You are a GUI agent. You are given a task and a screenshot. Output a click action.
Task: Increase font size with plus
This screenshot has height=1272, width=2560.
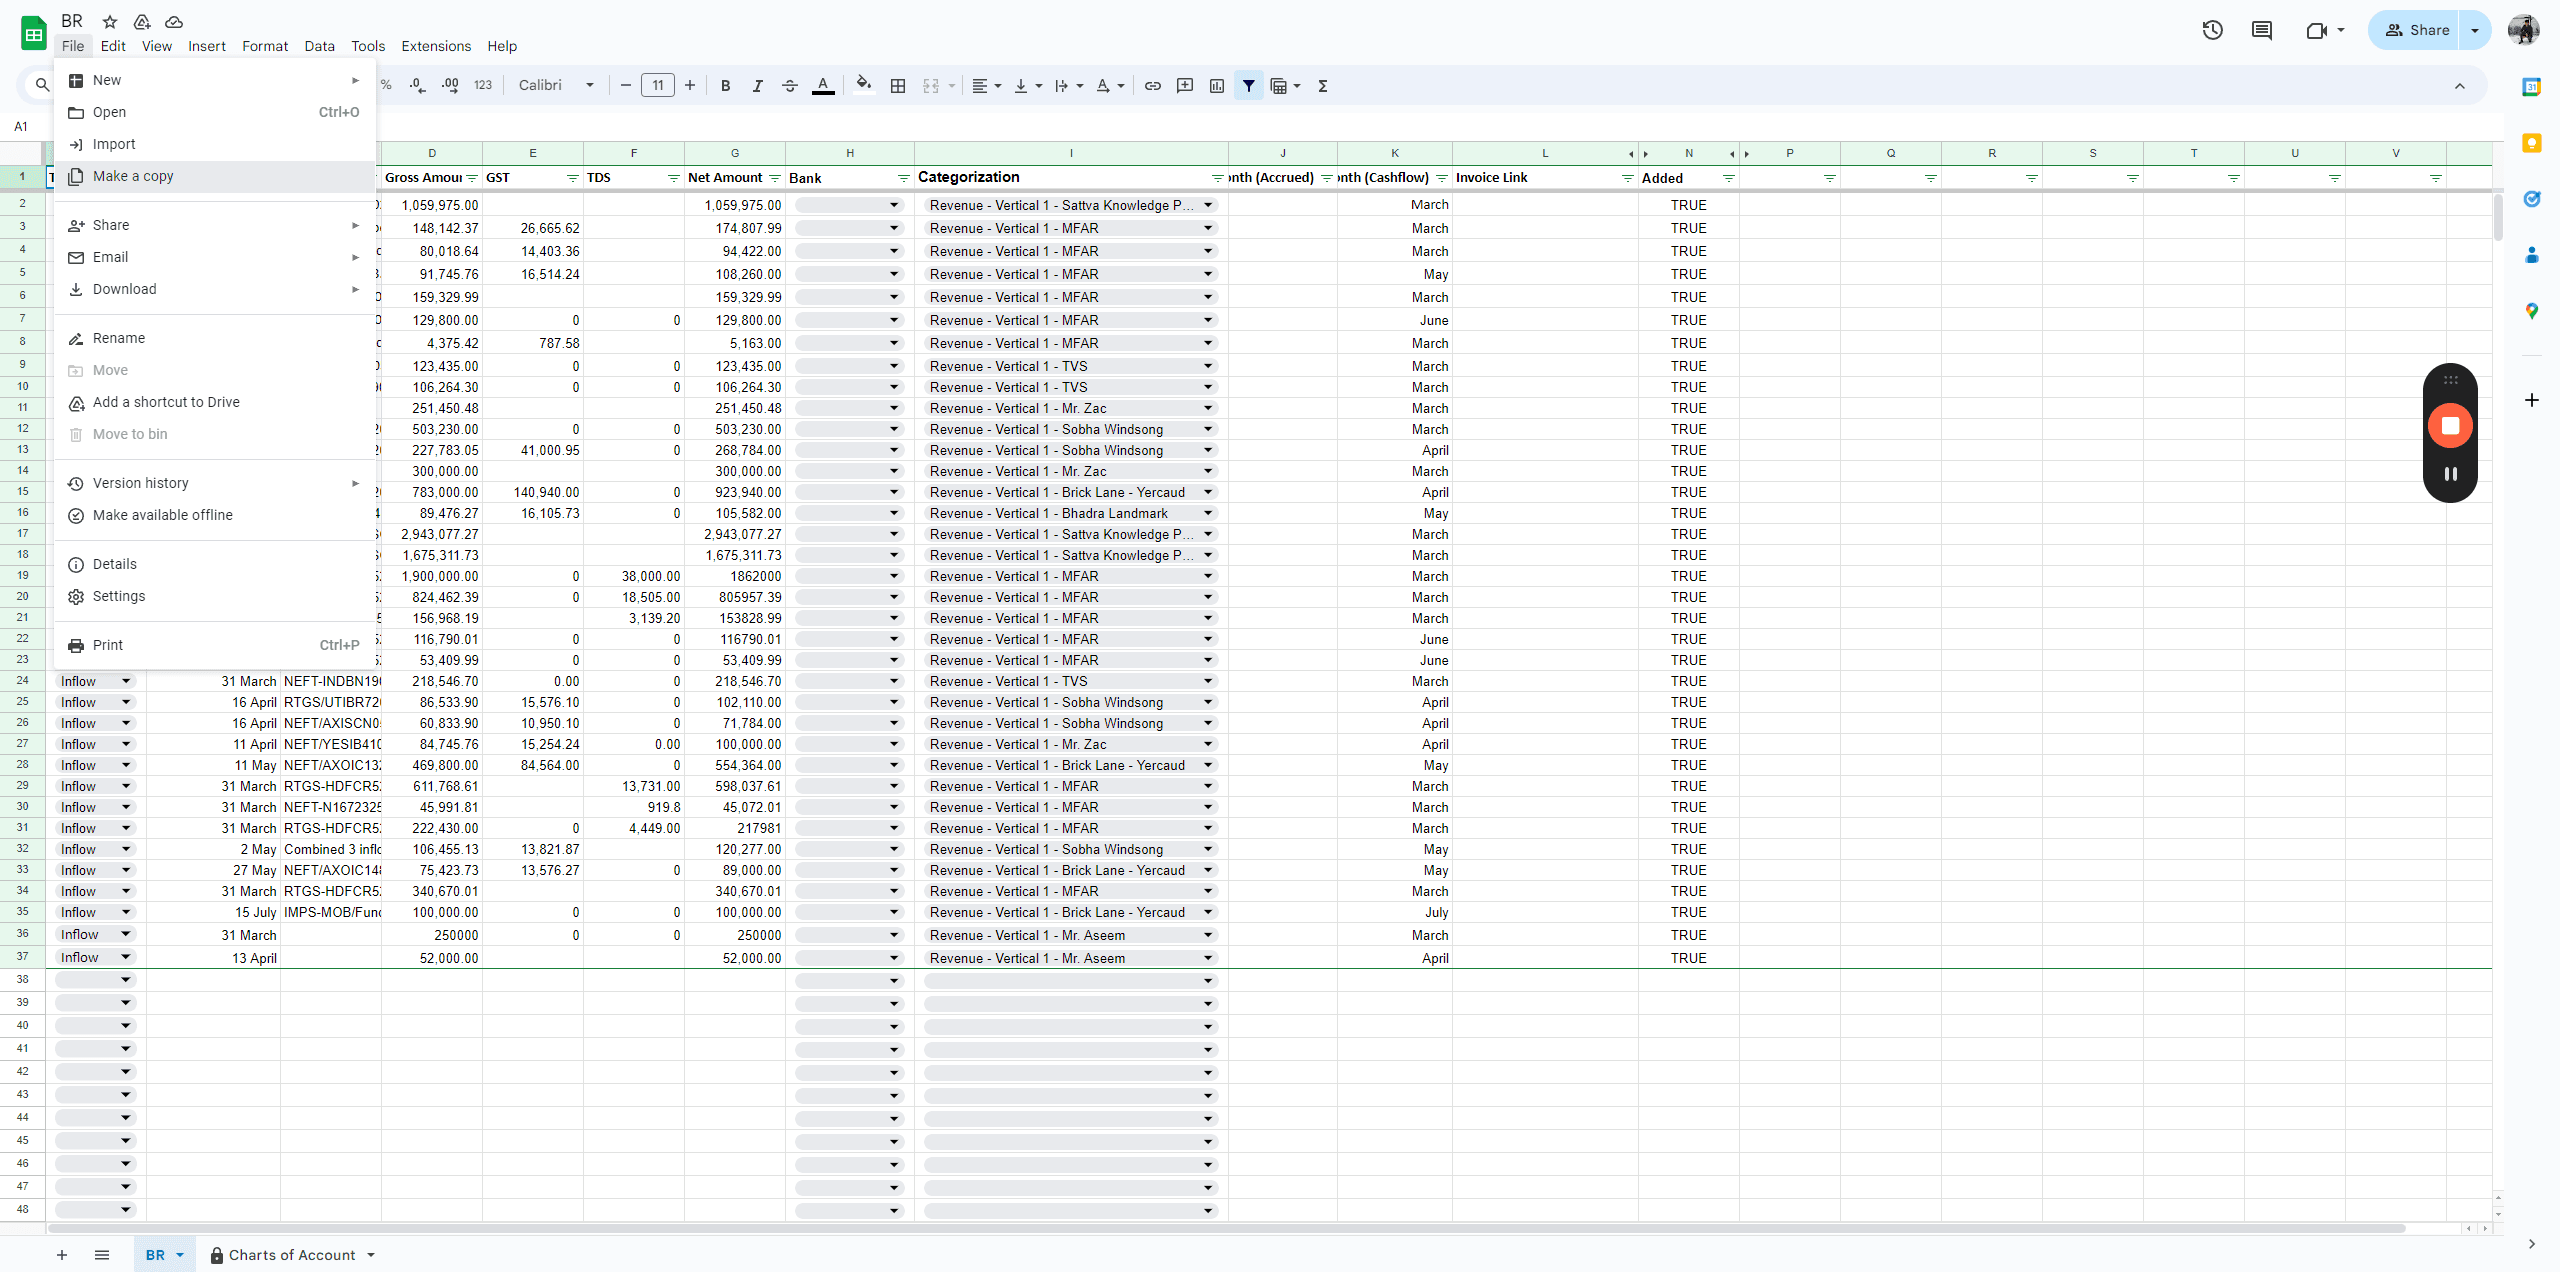coord(689,86)
